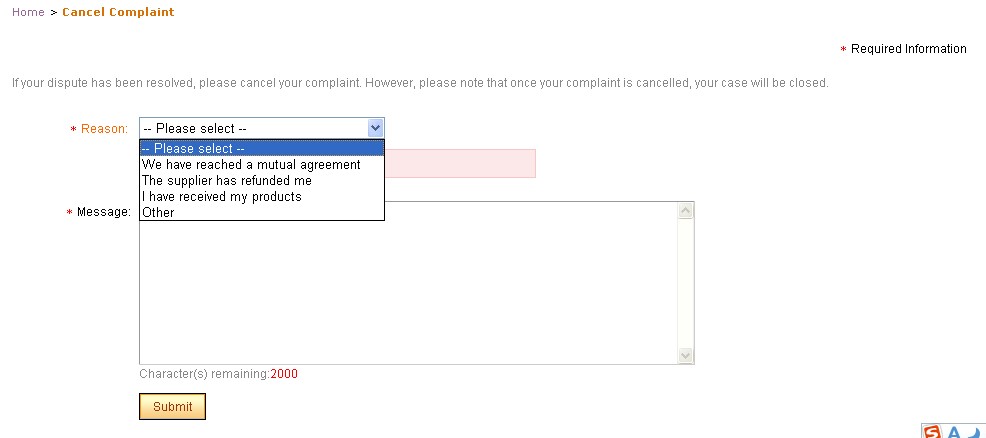Click the Submit button
Viewport: 986px width, 438px height.
coord(172,407)
